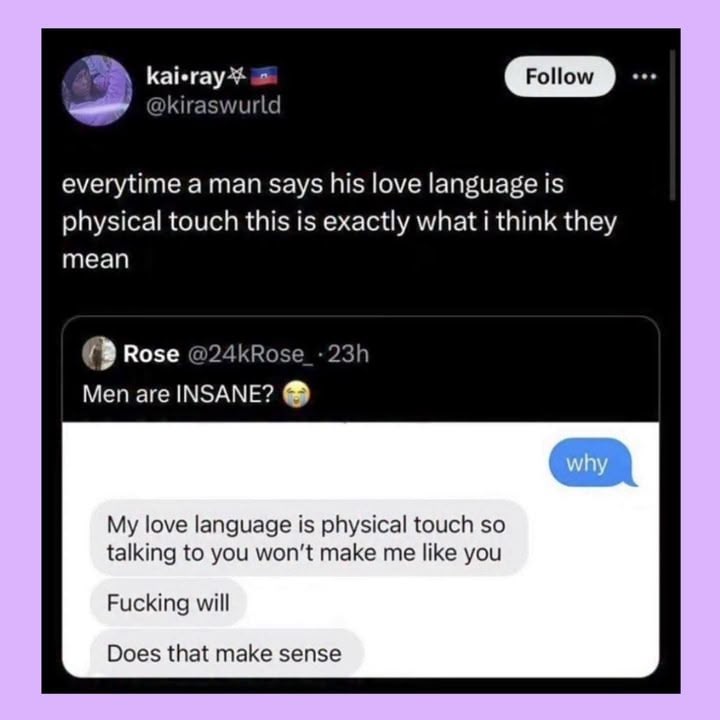
Task: Open quoted tweet text 'Men are INSANE?'
Action: pyautogui.click(x=178, y=394)
